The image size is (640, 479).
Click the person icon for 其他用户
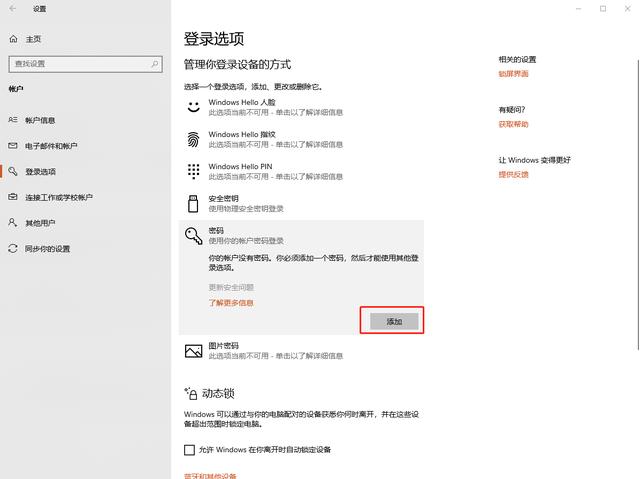pos(13,223)
